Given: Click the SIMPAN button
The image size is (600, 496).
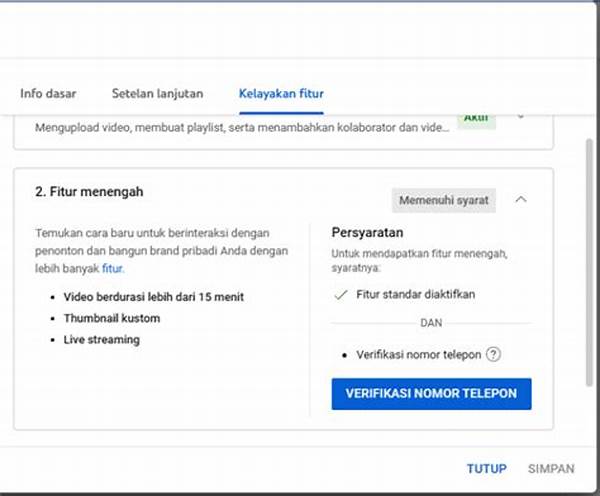Looking at the screenshot, I should click(x=551, y=468).
